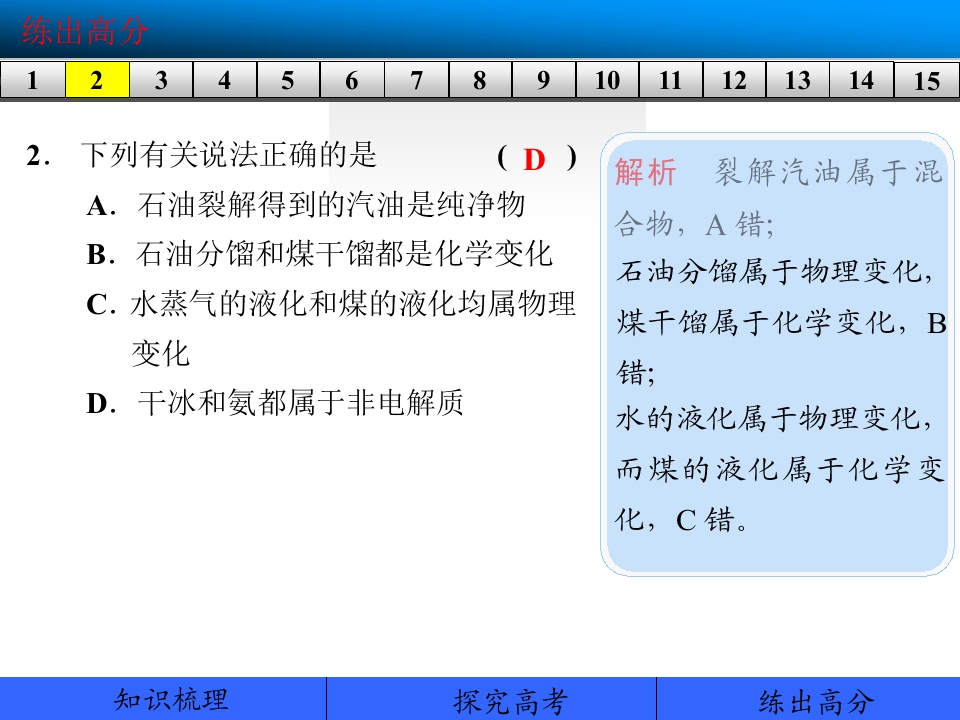960x720 pixels.
Task: Click explanation line 合物，A 错；
Action: click(694, 224)
